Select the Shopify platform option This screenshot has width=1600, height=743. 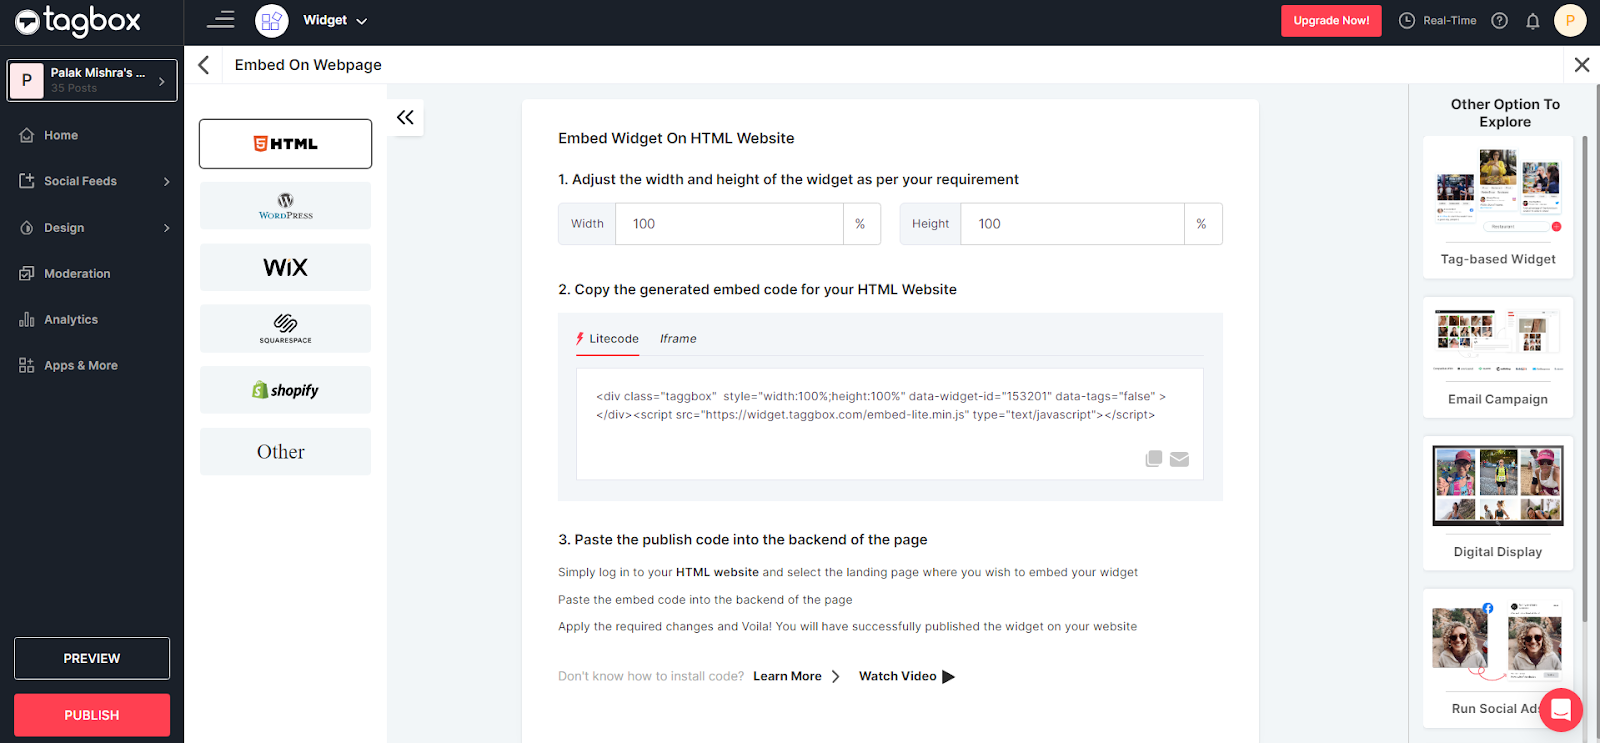click(x=285, y=390)
